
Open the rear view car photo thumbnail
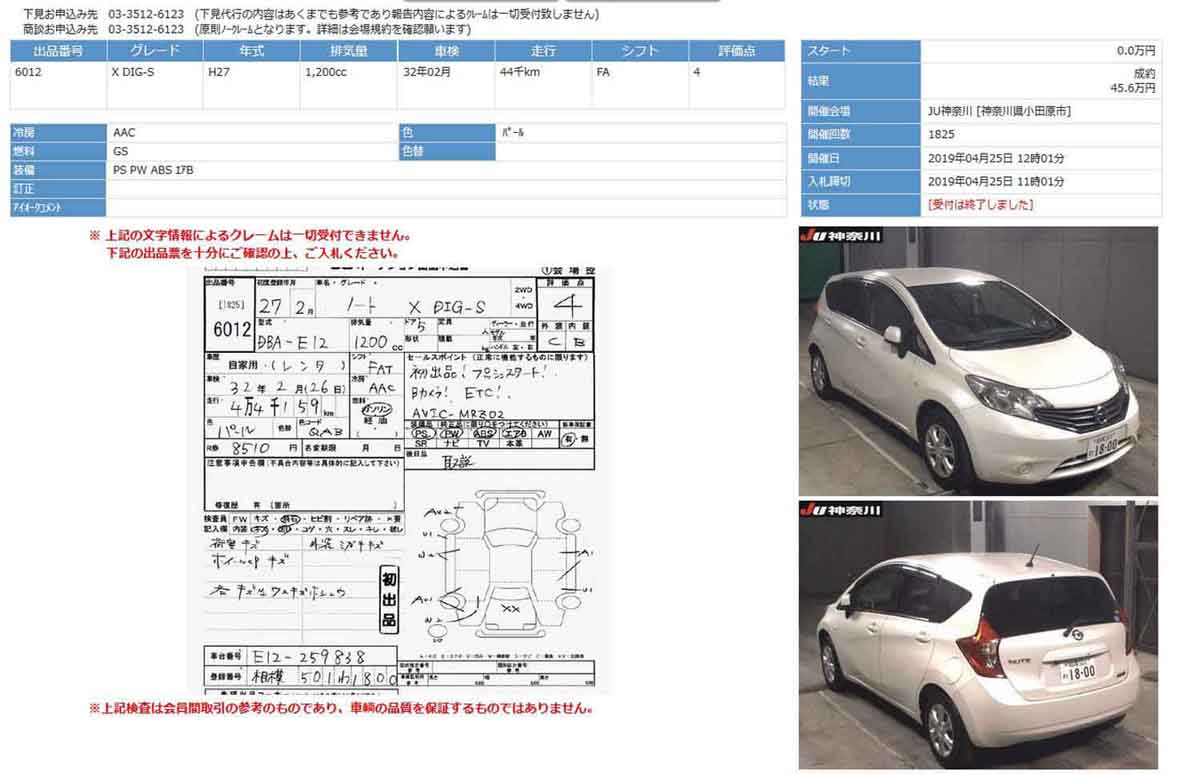tap(978, 635)
